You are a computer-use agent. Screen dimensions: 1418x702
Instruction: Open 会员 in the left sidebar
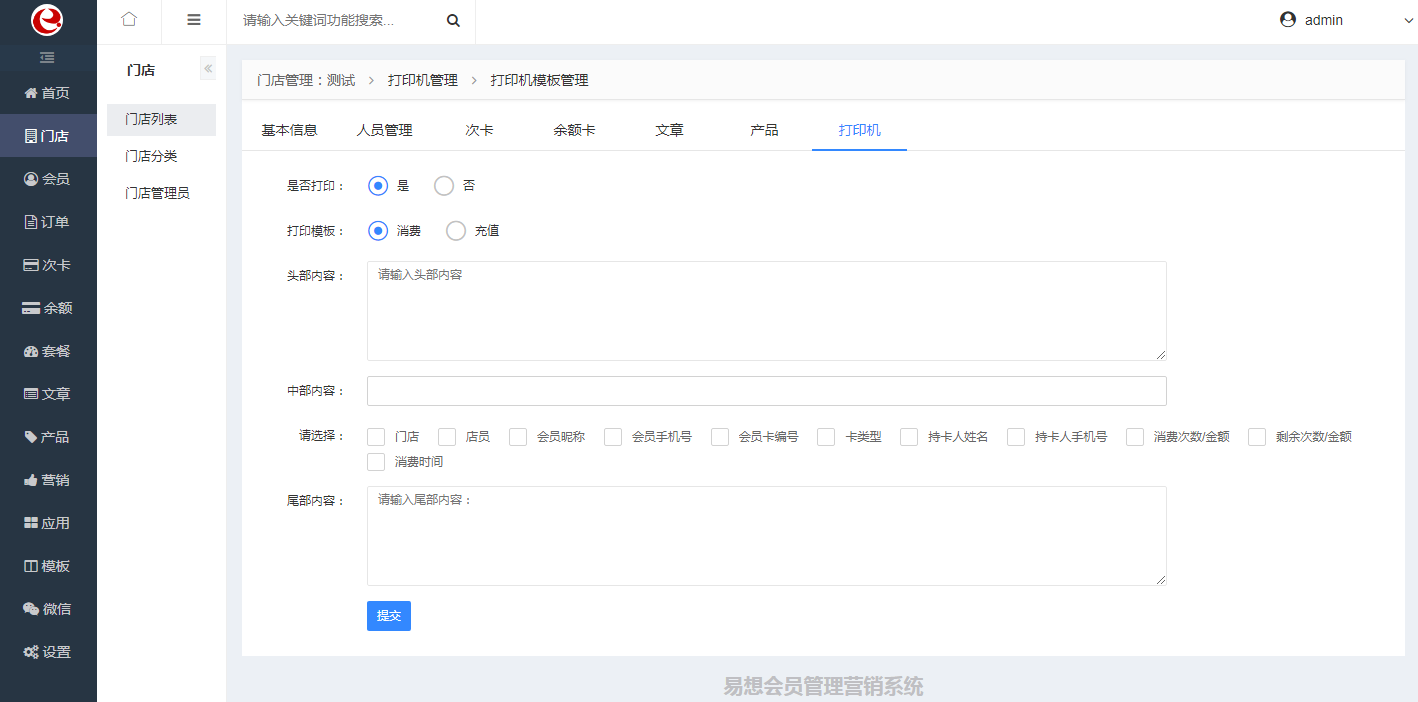pos(48,179)
